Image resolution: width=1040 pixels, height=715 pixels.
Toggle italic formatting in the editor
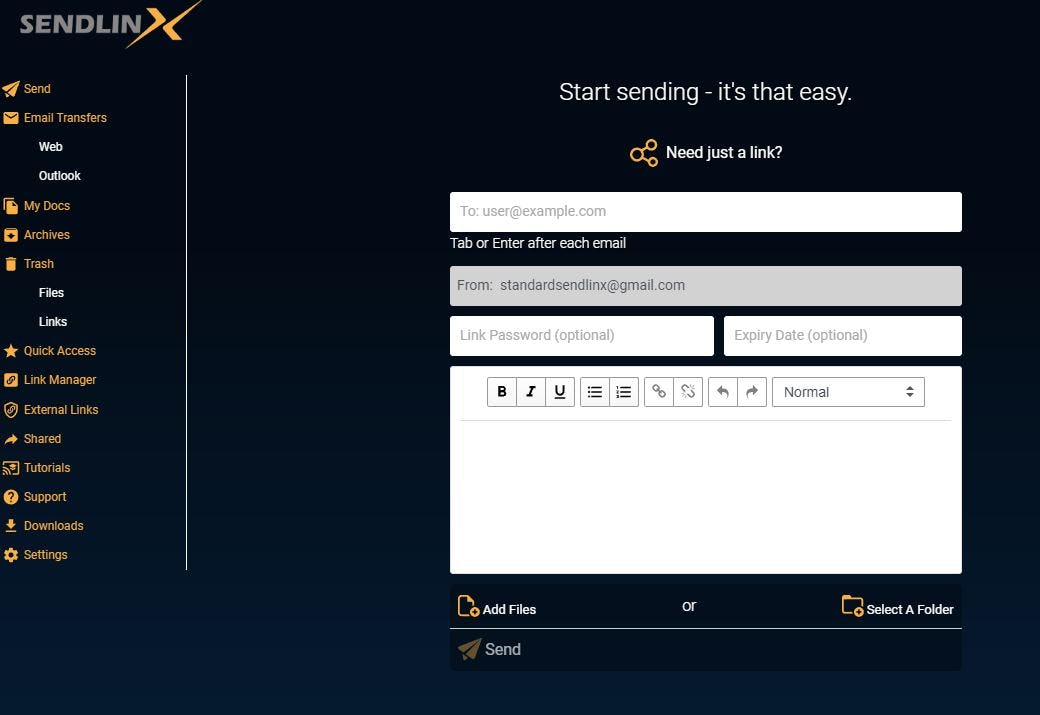click(531, 391)
